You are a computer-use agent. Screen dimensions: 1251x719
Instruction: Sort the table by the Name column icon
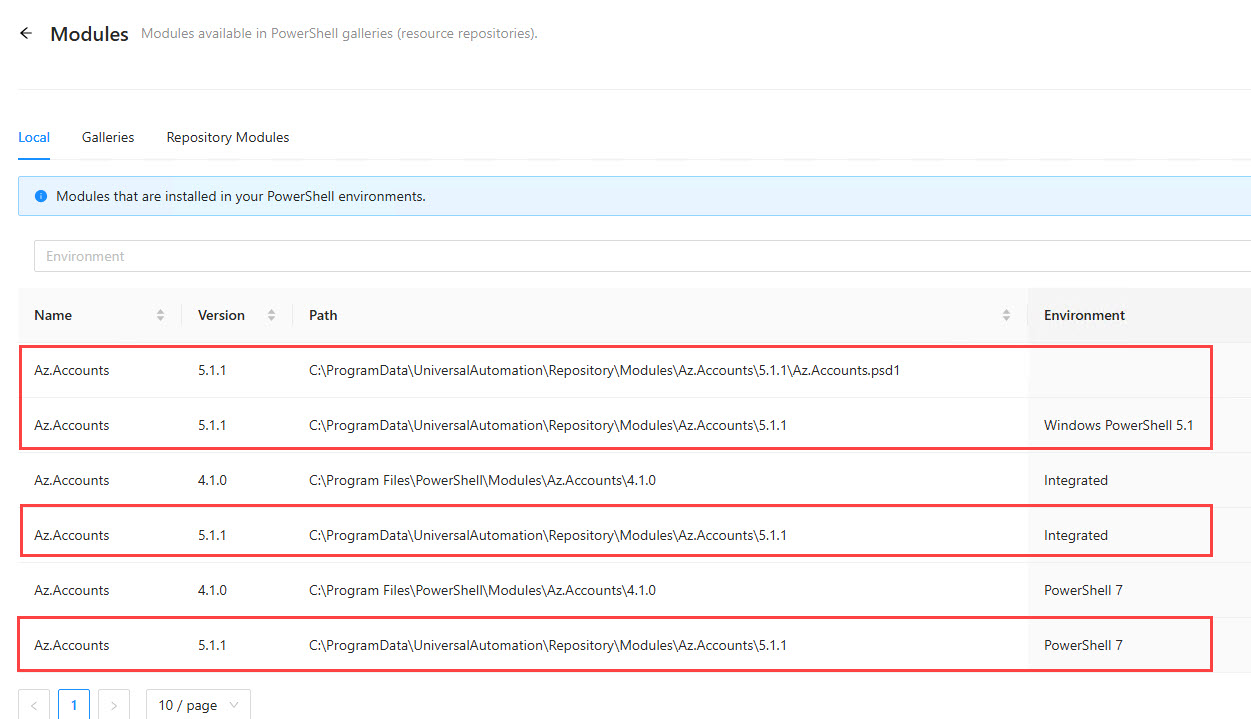tap(160, 315)
